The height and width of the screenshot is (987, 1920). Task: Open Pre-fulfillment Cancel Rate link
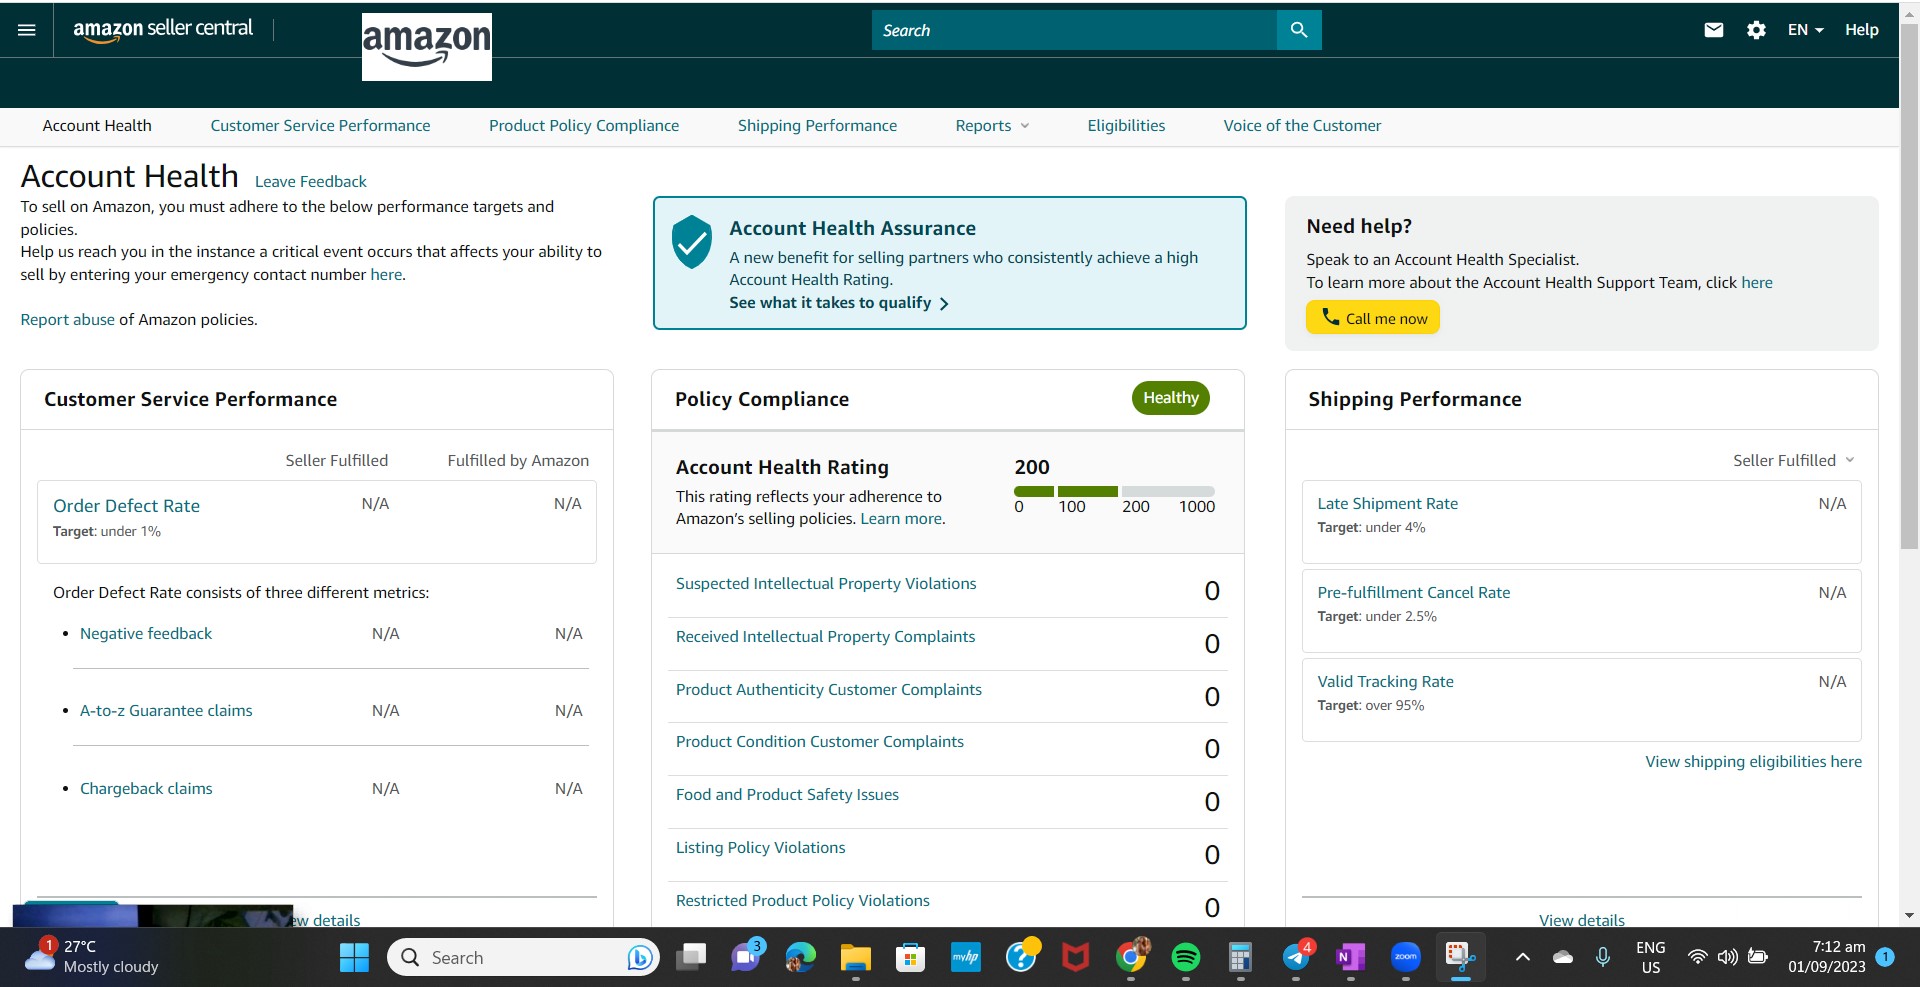1413,593
